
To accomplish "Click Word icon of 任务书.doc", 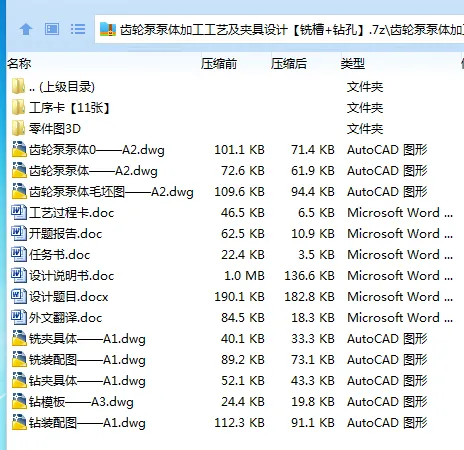I will point(19,254).
